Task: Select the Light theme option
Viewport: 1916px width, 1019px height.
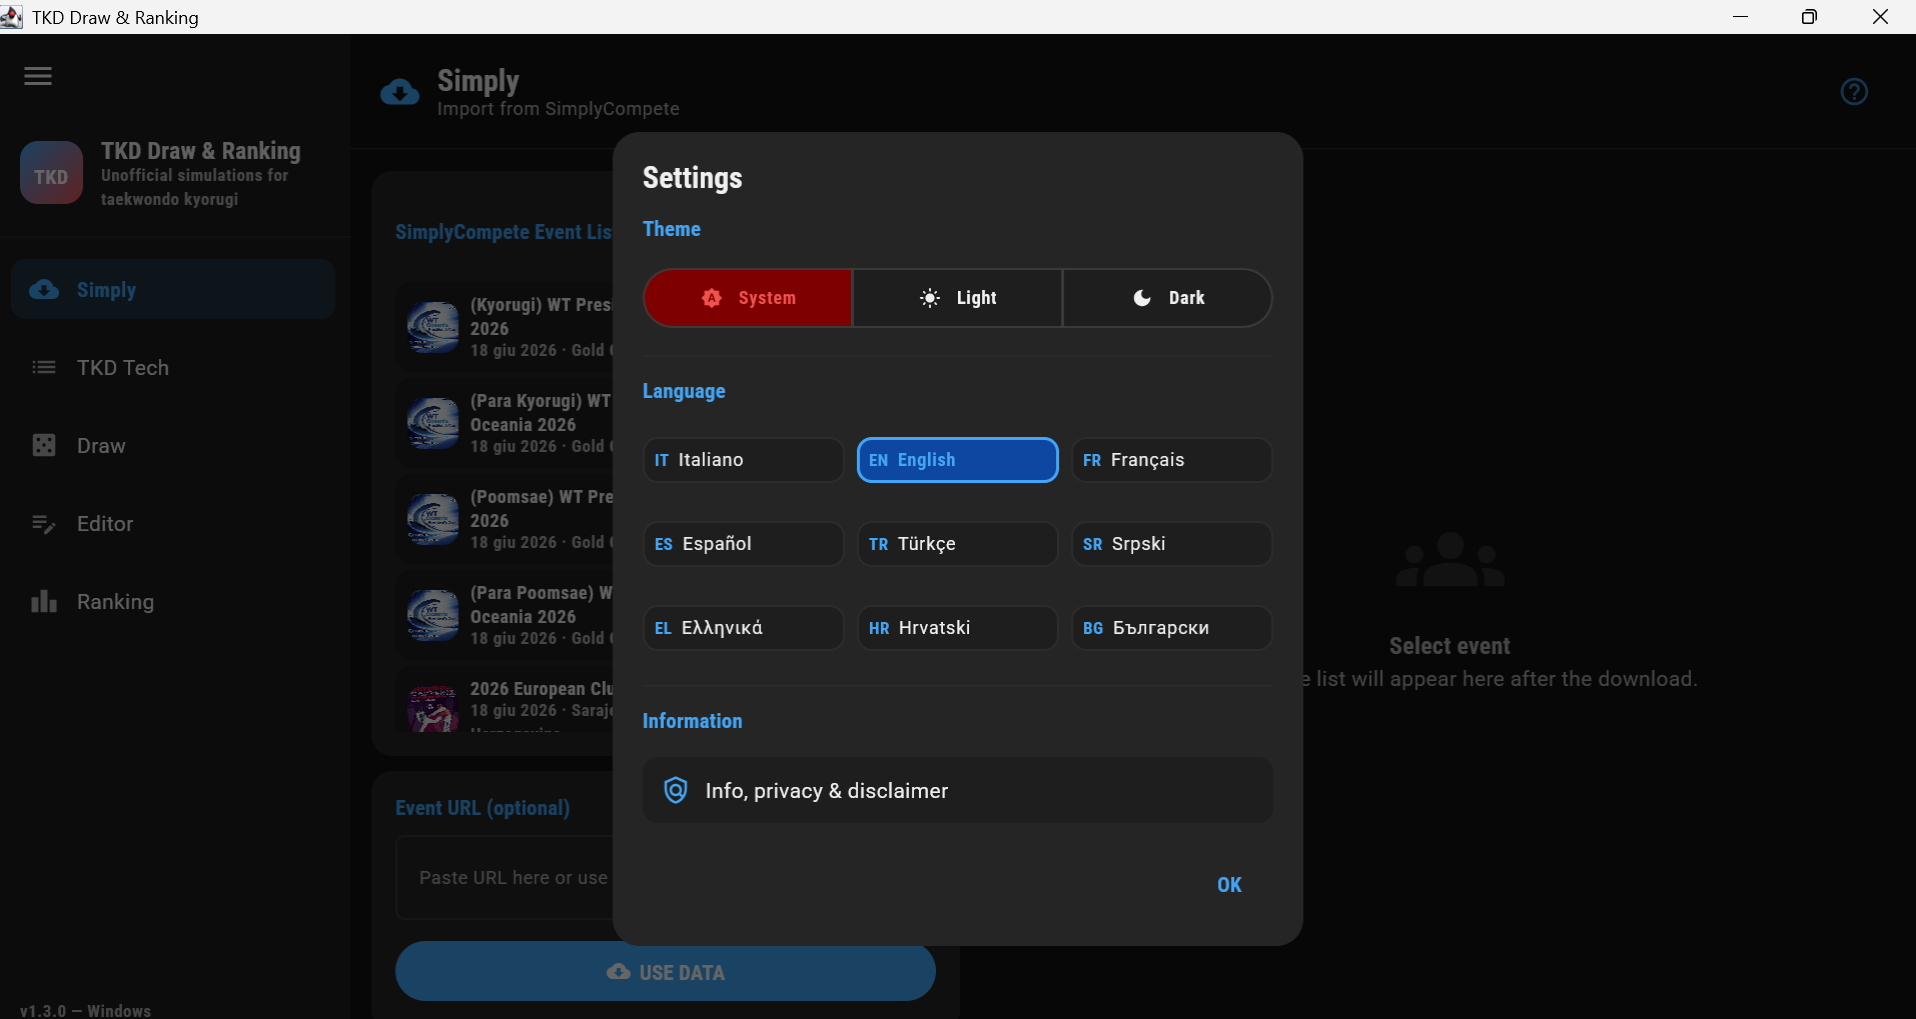Action: pyautogui.click(x=958, y=298)
